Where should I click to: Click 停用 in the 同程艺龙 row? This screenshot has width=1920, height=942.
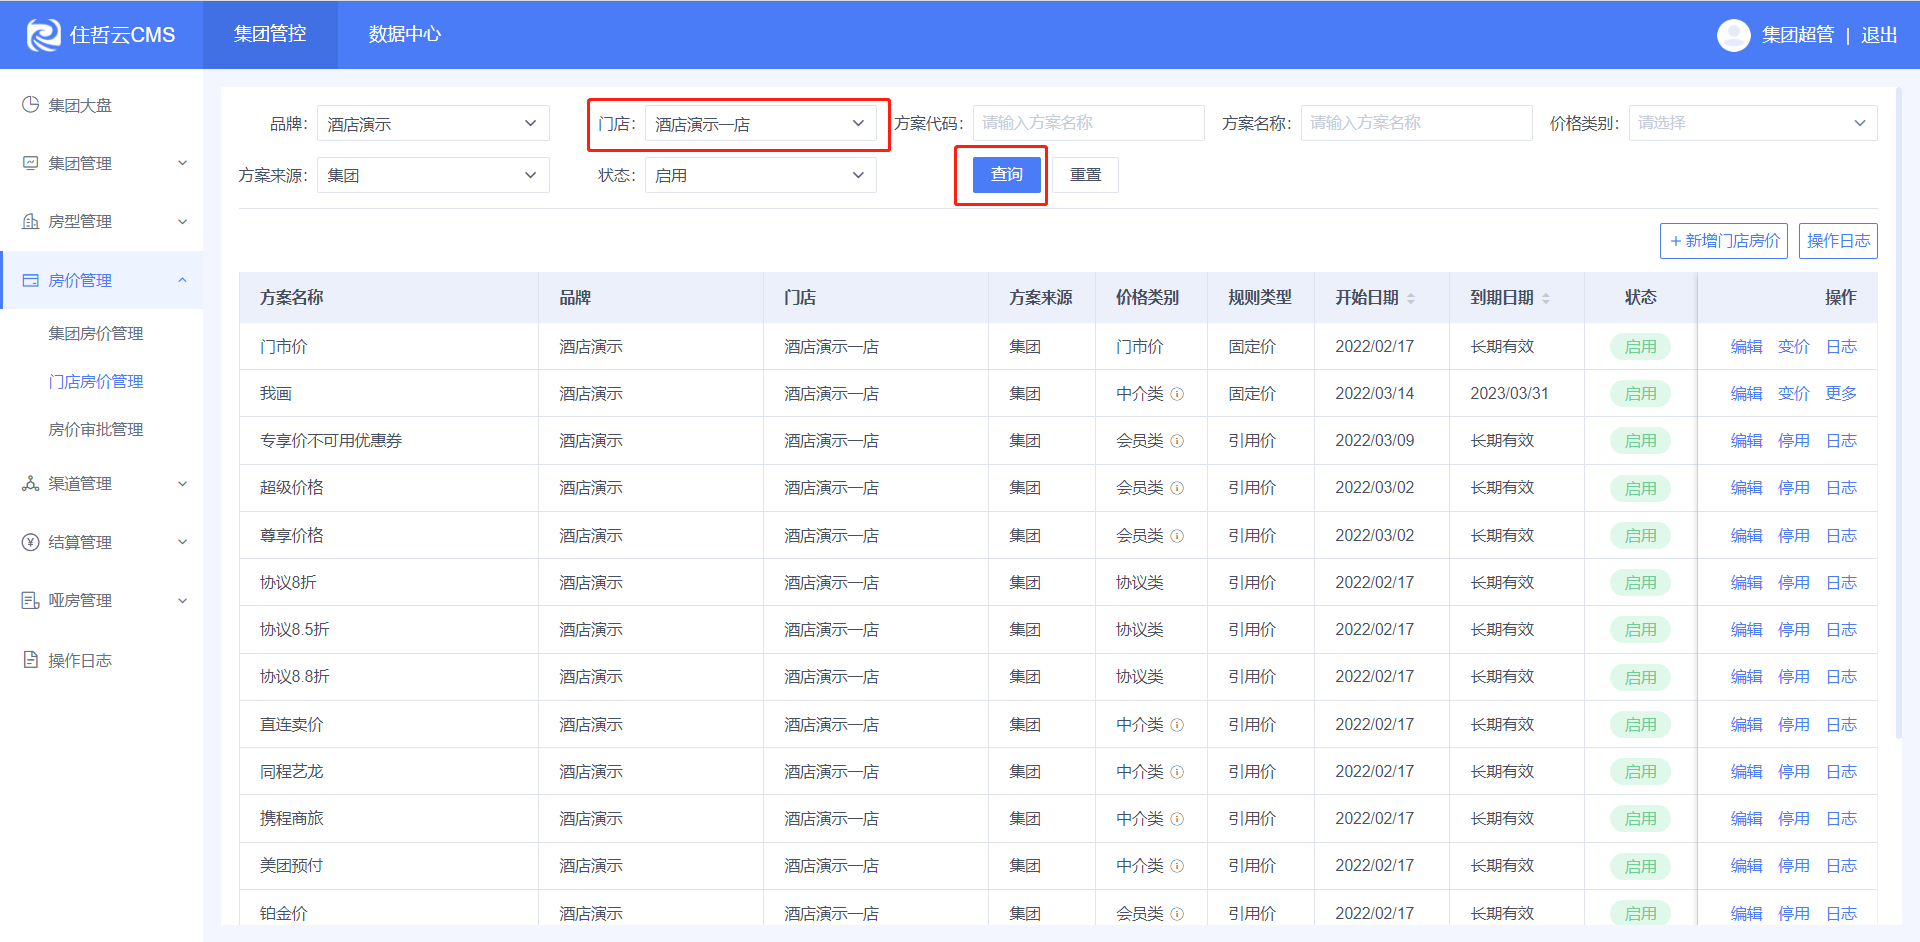tap(1794, 772)
